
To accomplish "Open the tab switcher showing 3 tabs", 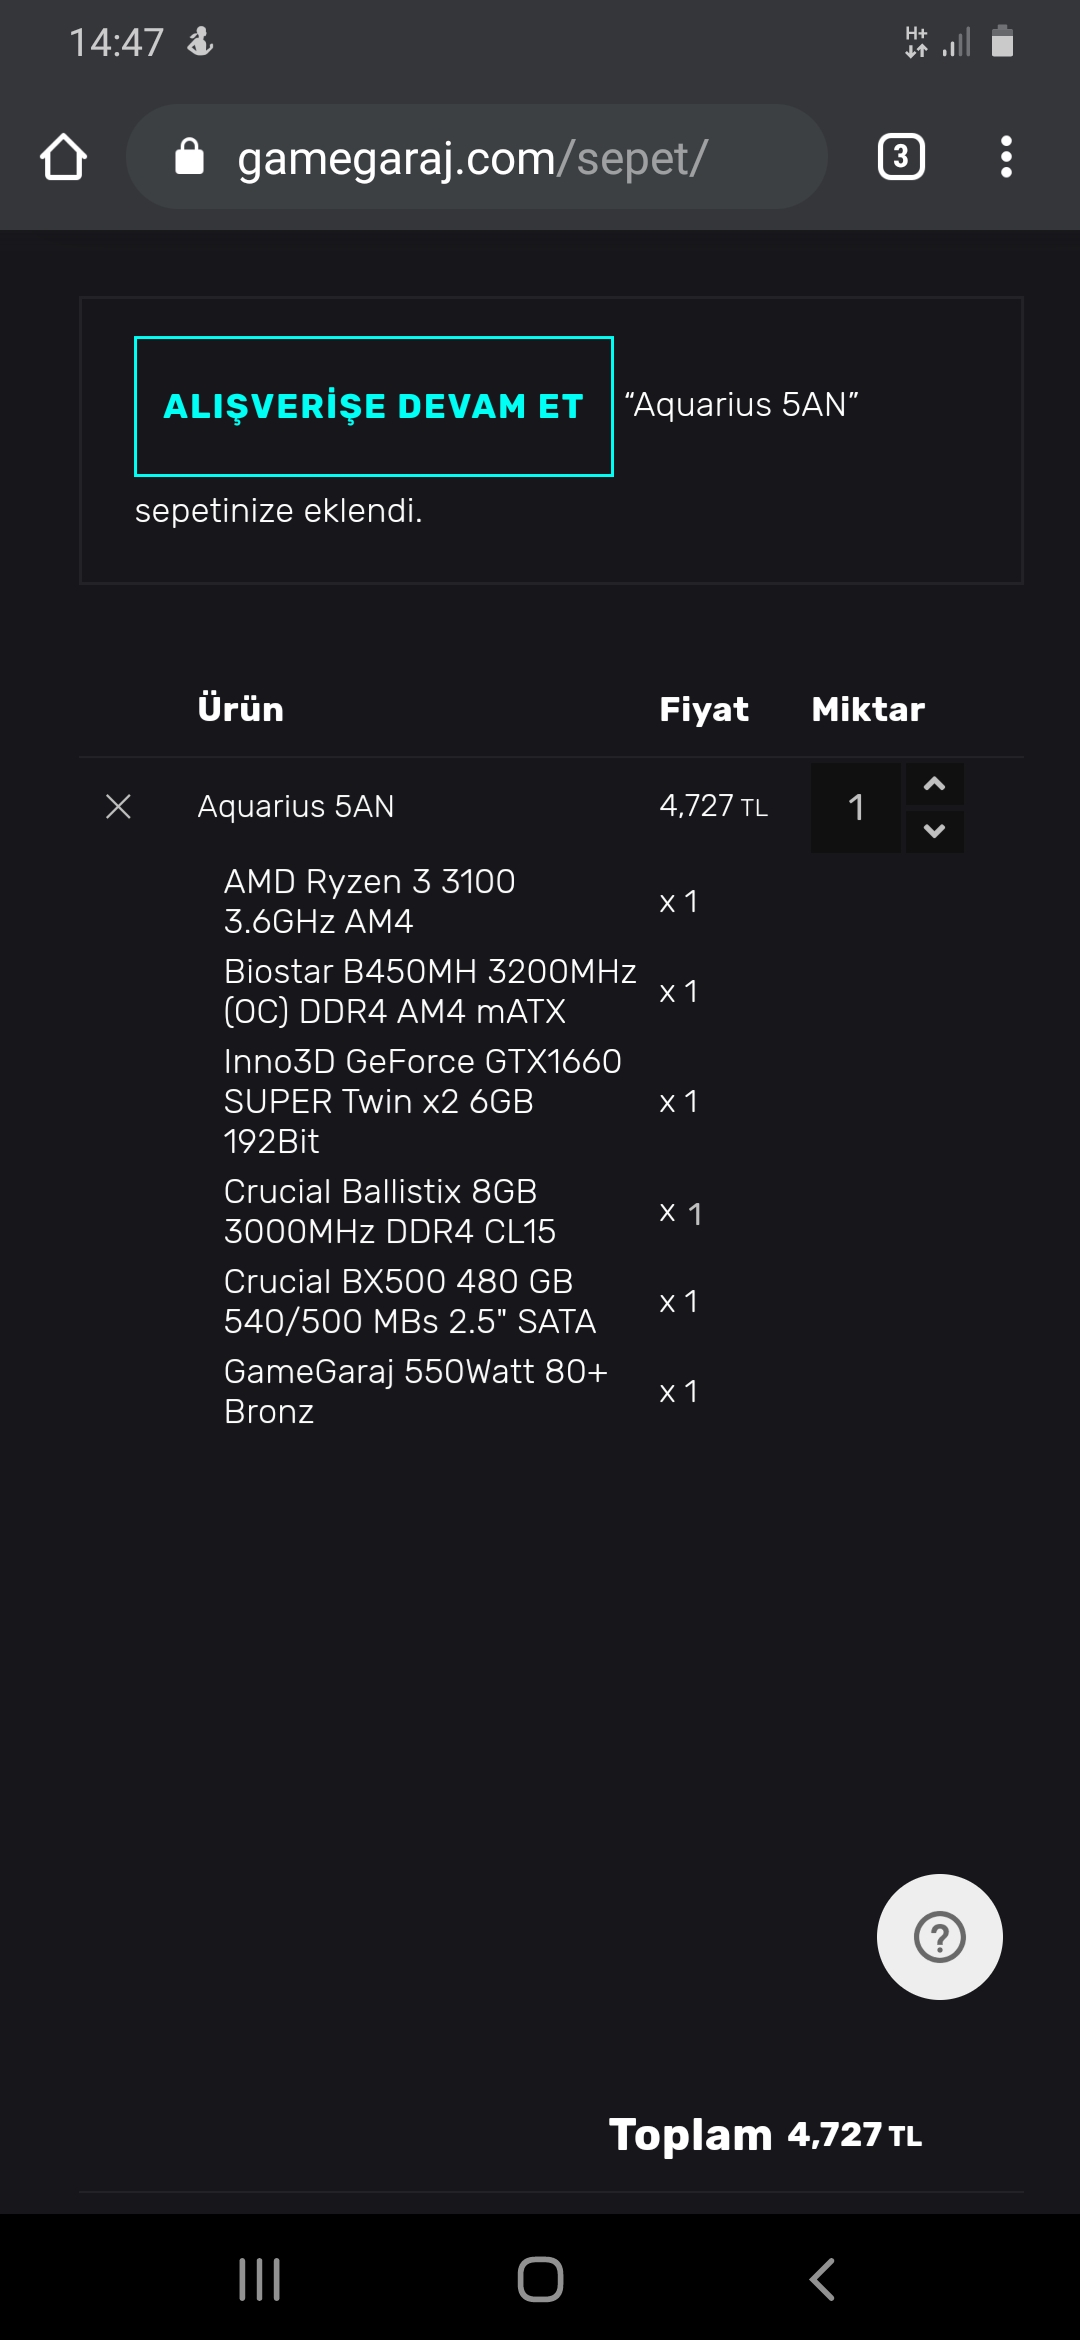I will tap(901, 157).
